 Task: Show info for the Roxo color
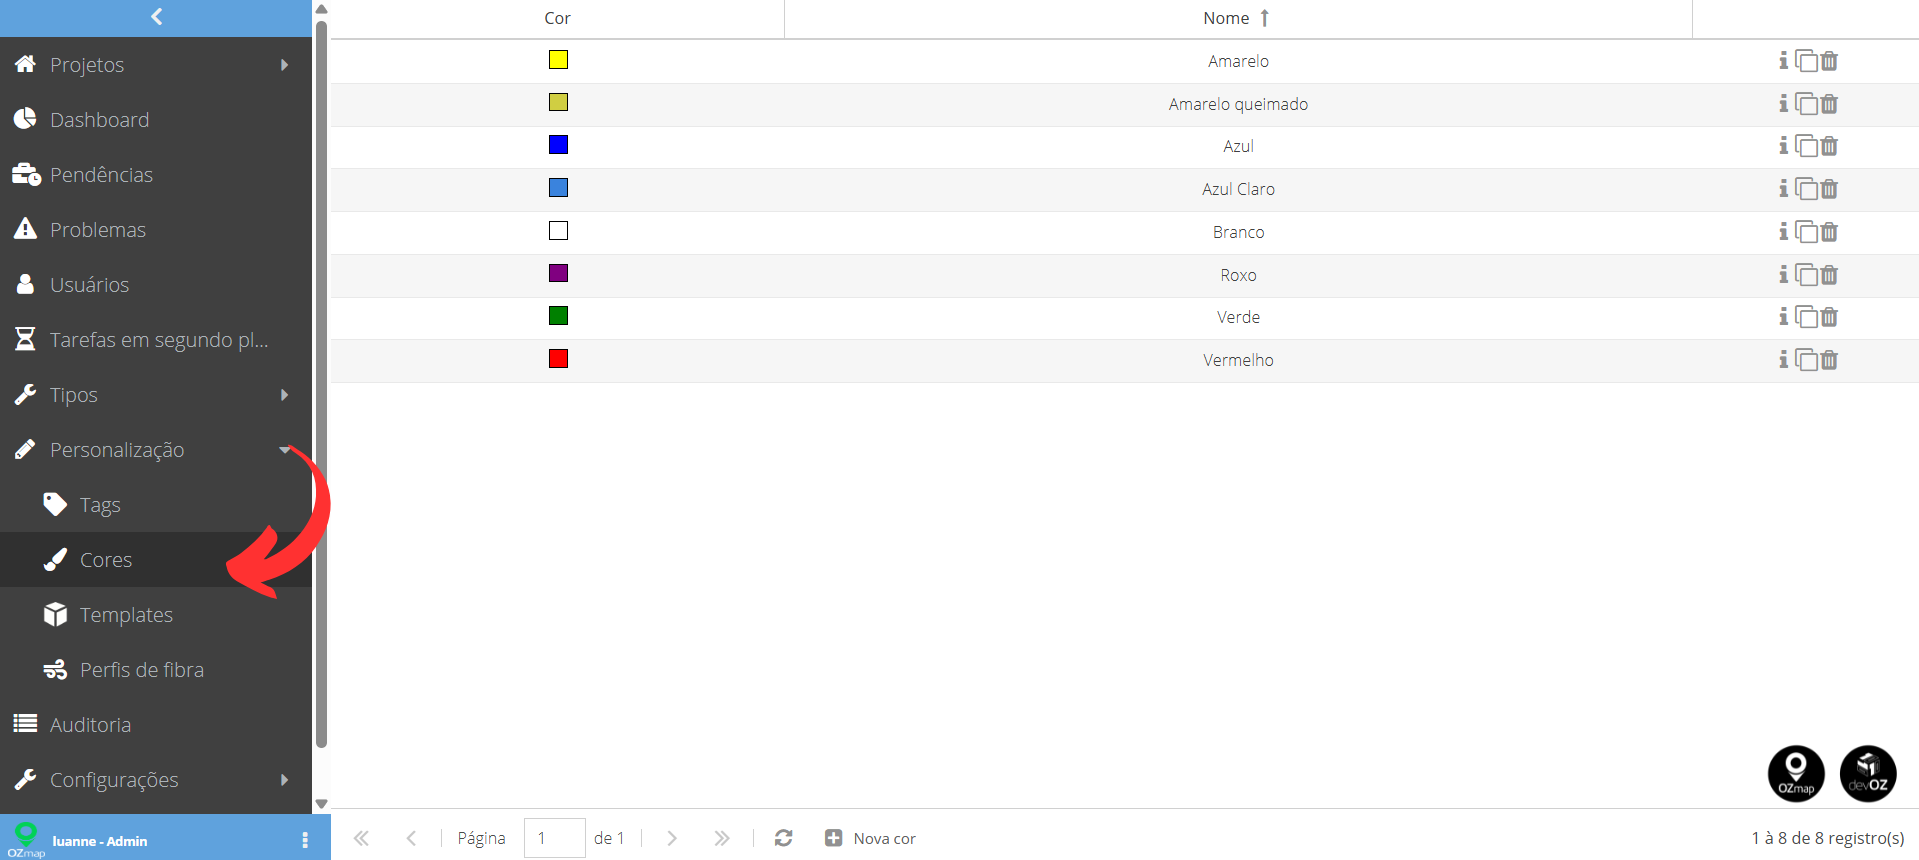tap(1783, 275)
